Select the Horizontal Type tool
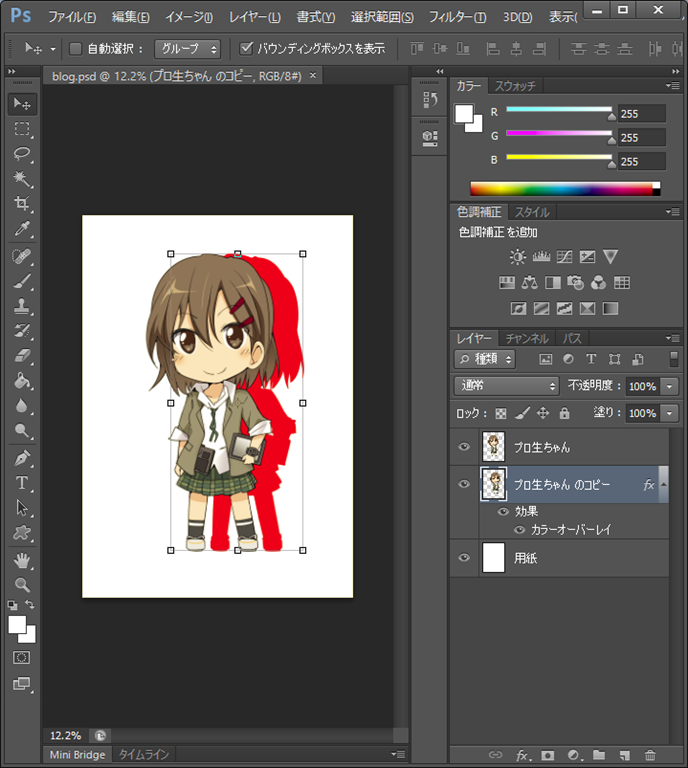688x768 pixels. 22,483
